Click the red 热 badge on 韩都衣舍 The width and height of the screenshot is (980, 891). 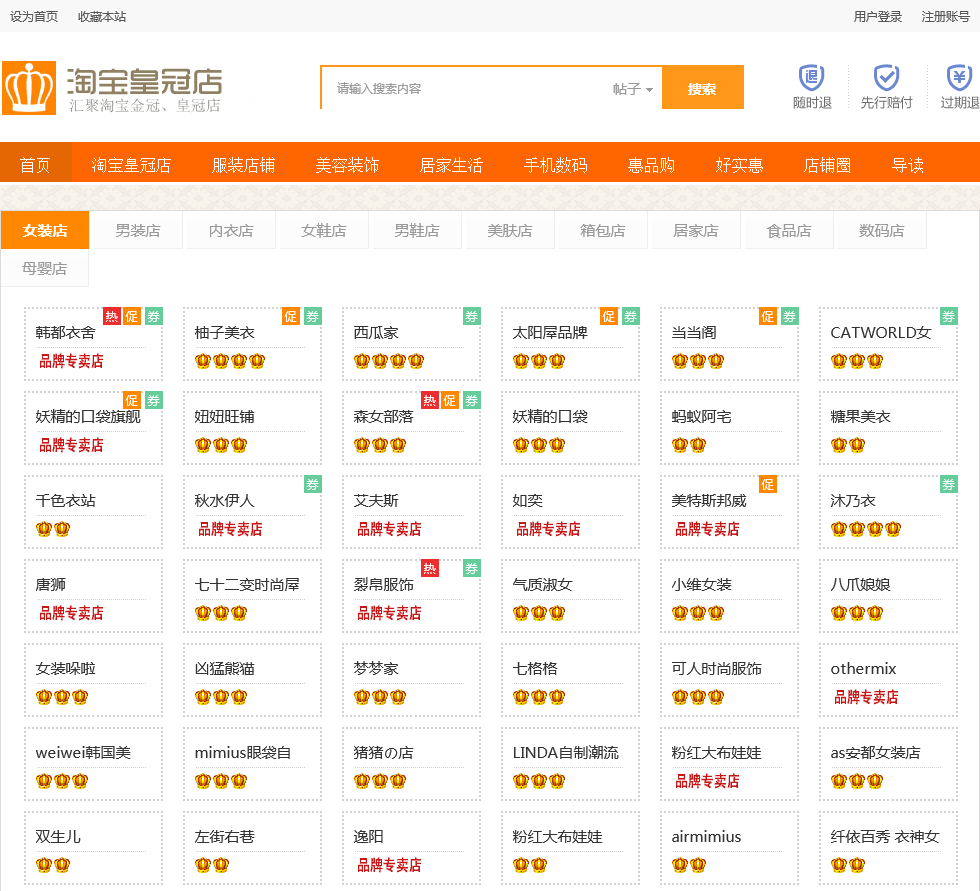coord(111,316)
